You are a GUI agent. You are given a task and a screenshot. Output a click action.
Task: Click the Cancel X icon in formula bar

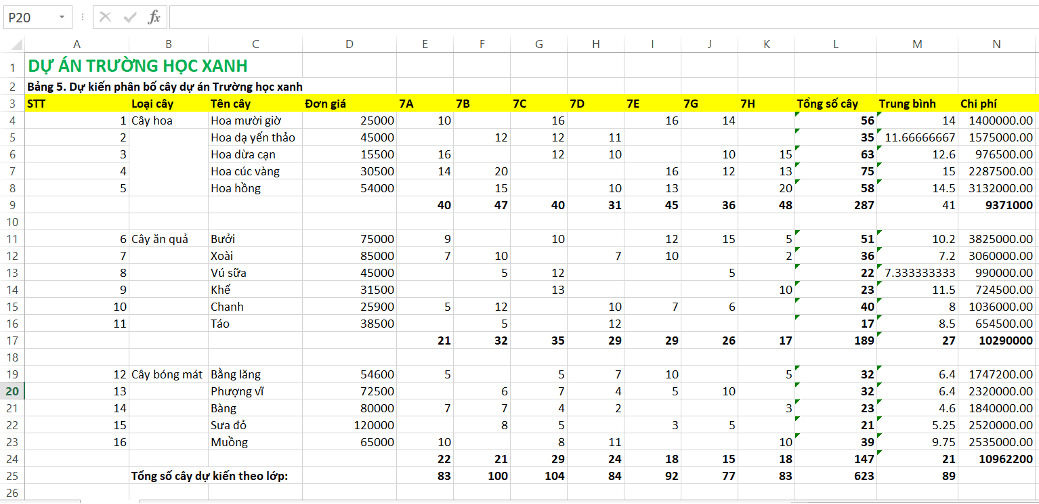tap(106, 17)
